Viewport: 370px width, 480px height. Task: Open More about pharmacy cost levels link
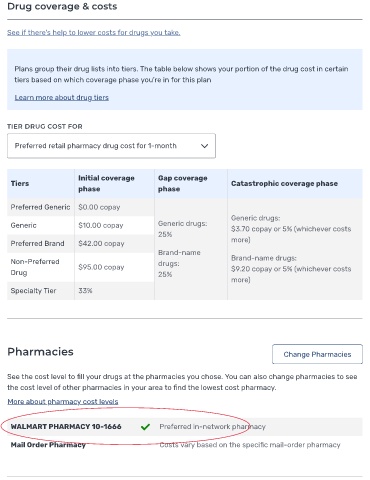(x=63, y=401)
